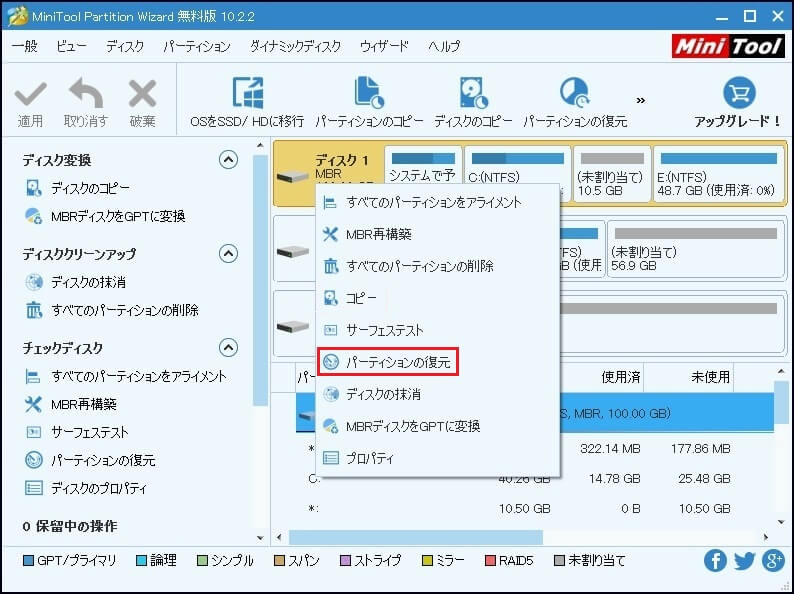This screenshot has height=594, width=794.
Task: Open the 一般 menu
Action: 25,46
